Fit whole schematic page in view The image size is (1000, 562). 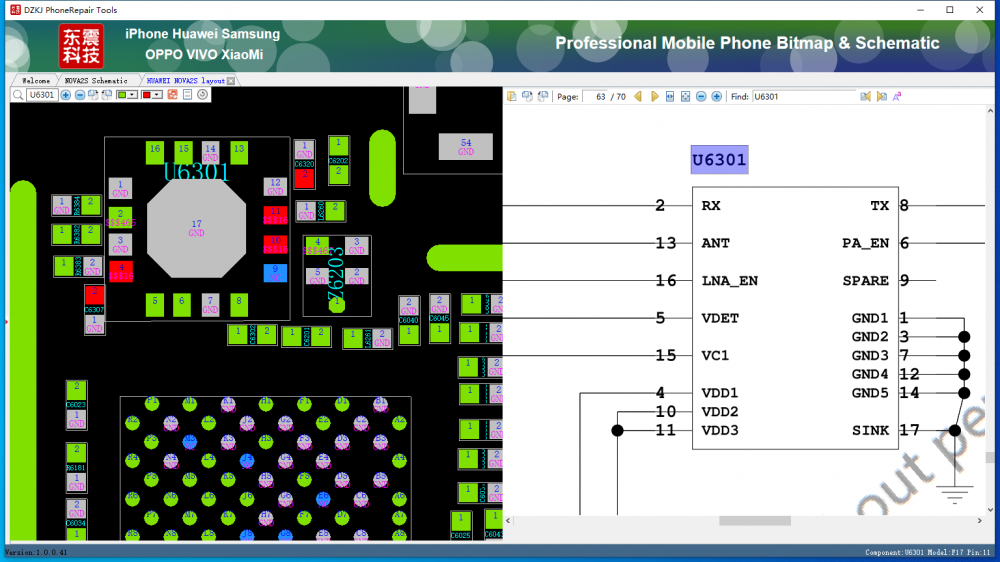click(686, 96)
